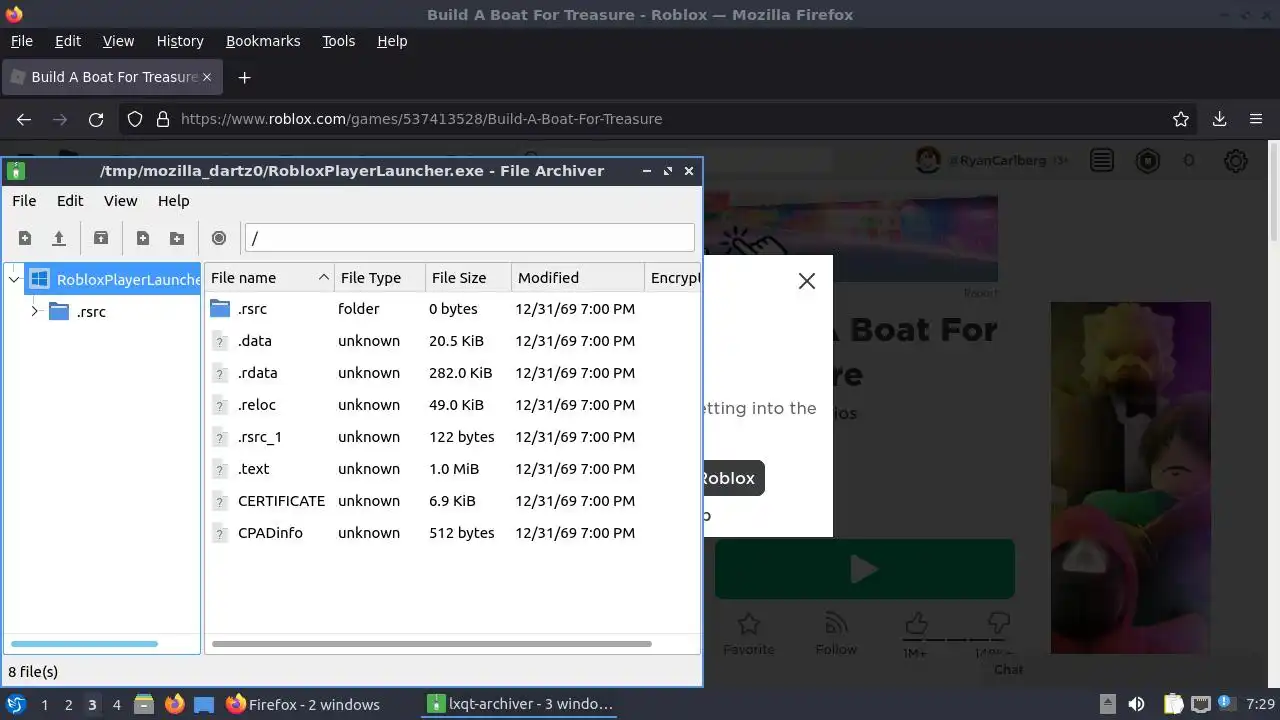Go back in Firefox
This screenshot has width=1280, height=720.
pos(24,119)
